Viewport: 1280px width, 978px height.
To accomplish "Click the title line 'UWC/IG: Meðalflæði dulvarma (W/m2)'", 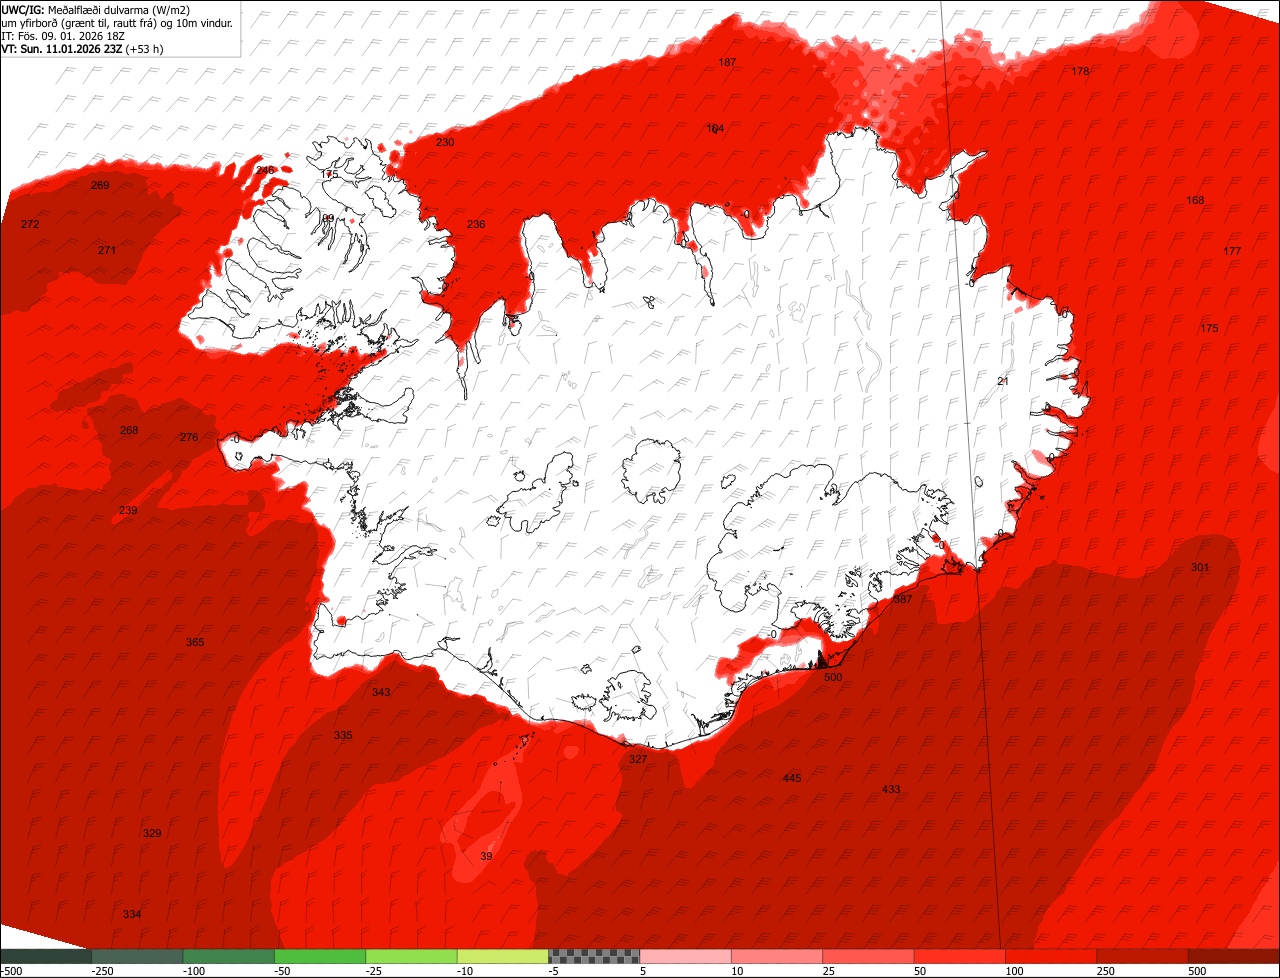I will coord(96,10).
